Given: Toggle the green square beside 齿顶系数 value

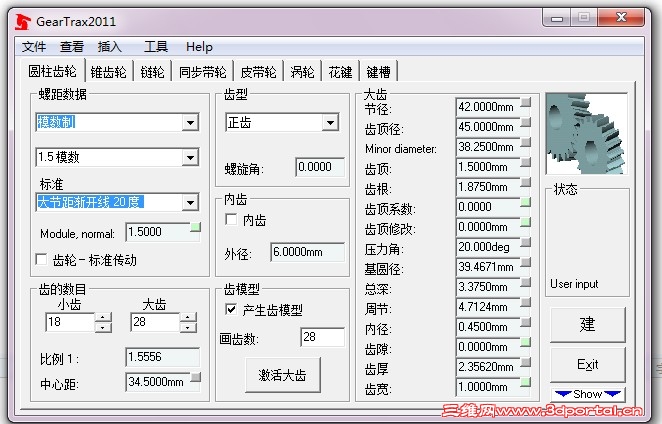Looking at the screenshot, I should click(526, 202).
